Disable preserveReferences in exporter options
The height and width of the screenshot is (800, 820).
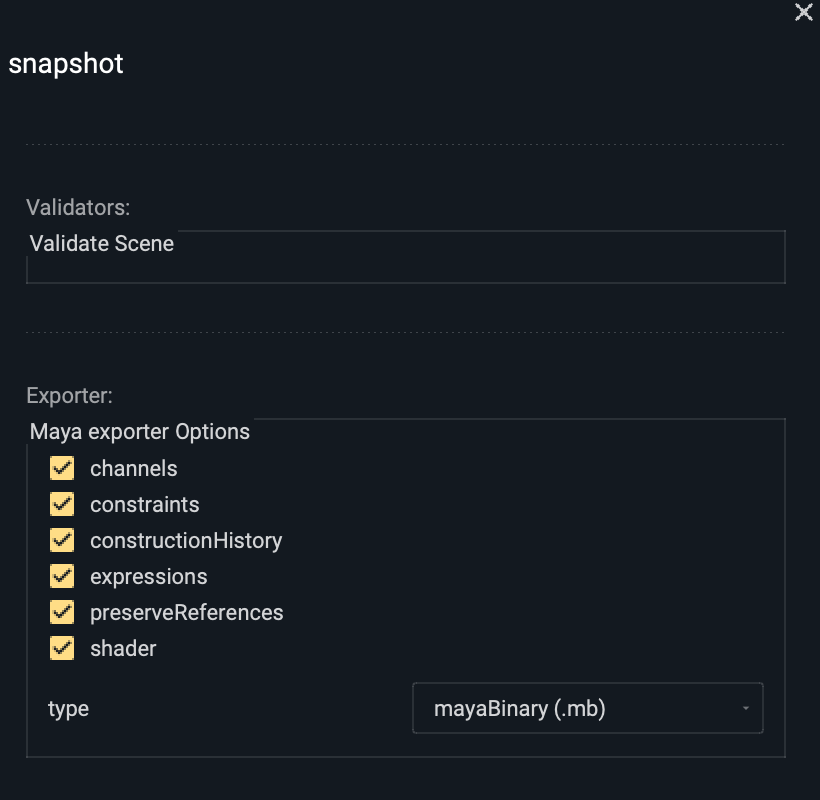[x=61, y=612]
